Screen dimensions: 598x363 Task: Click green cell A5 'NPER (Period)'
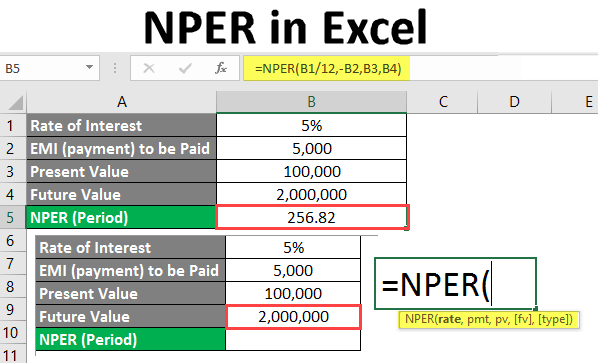pos(121,217)
